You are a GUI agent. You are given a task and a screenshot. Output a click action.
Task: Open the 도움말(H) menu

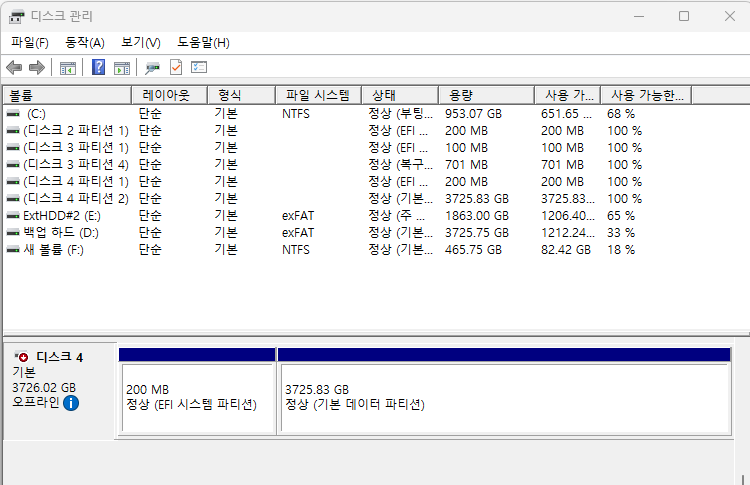pos(203,43)
